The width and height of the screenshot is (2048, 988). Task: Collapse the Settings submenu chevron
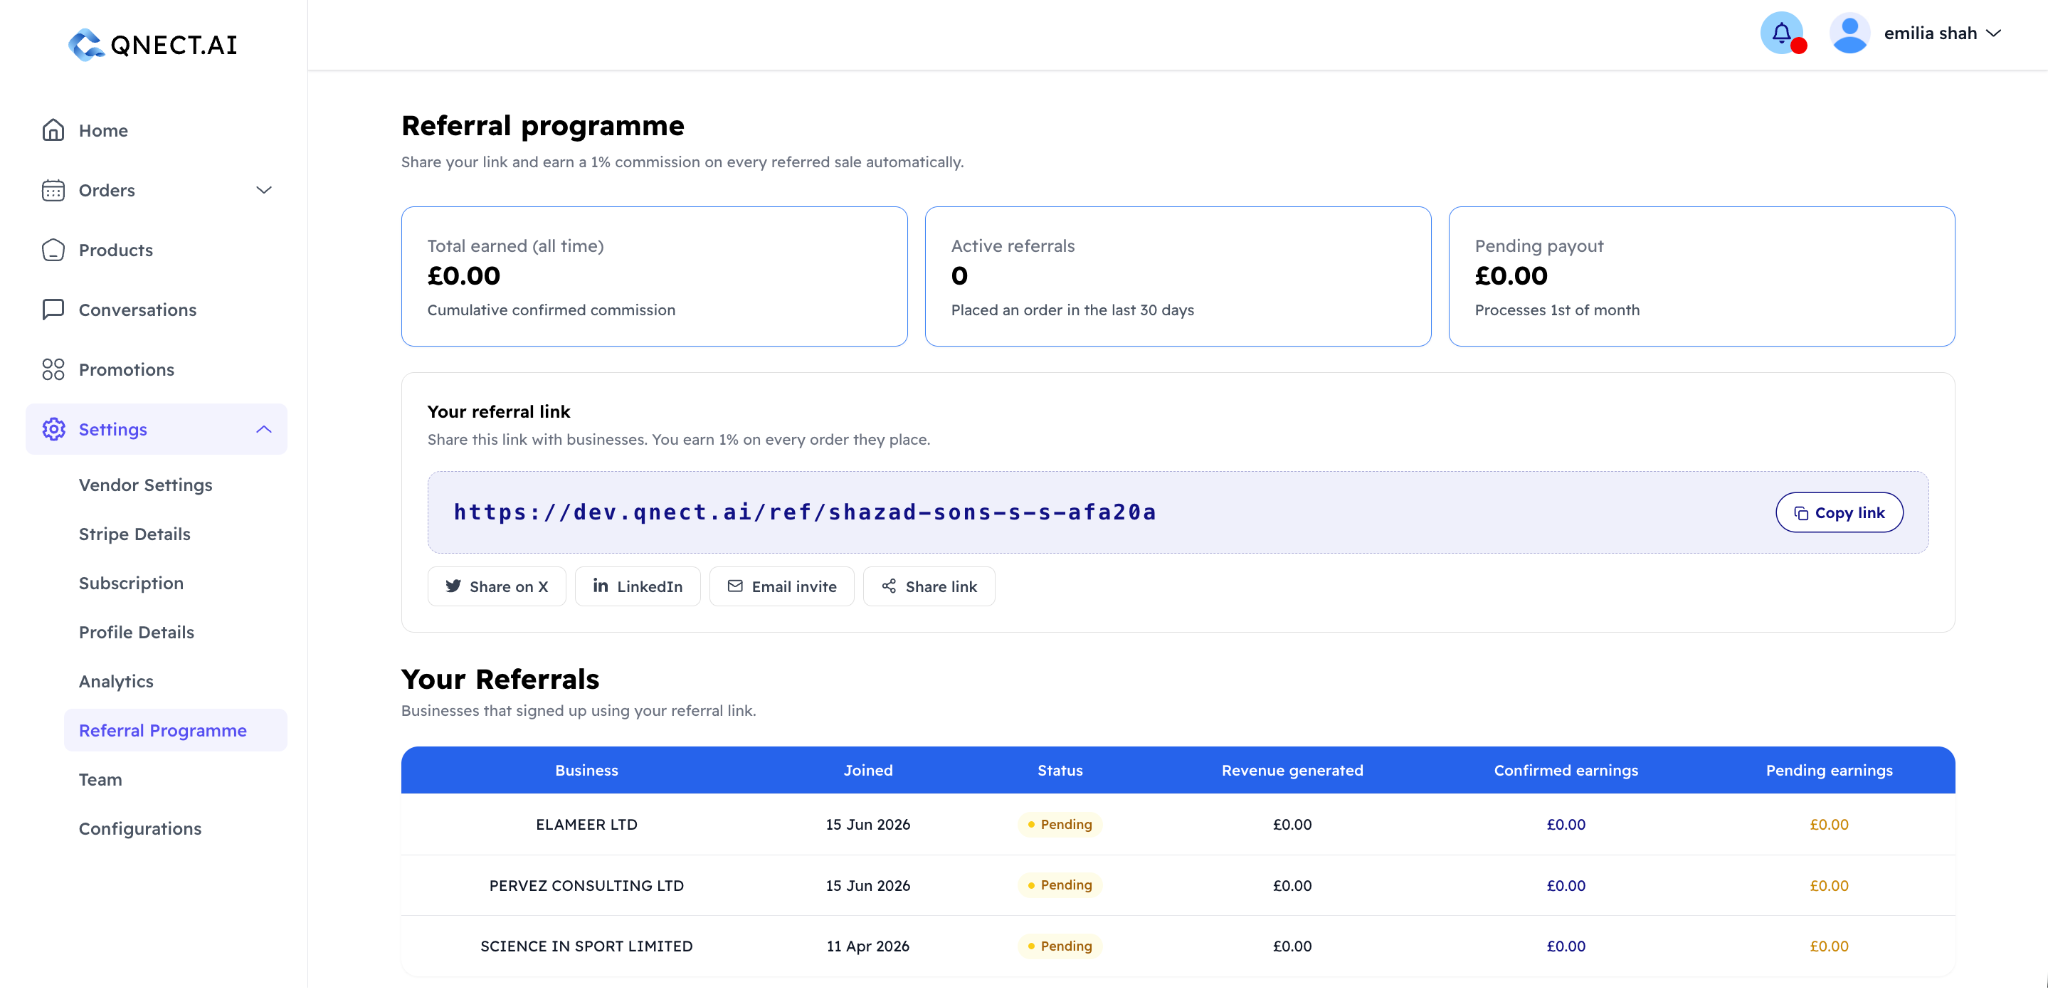click(264, 429)
